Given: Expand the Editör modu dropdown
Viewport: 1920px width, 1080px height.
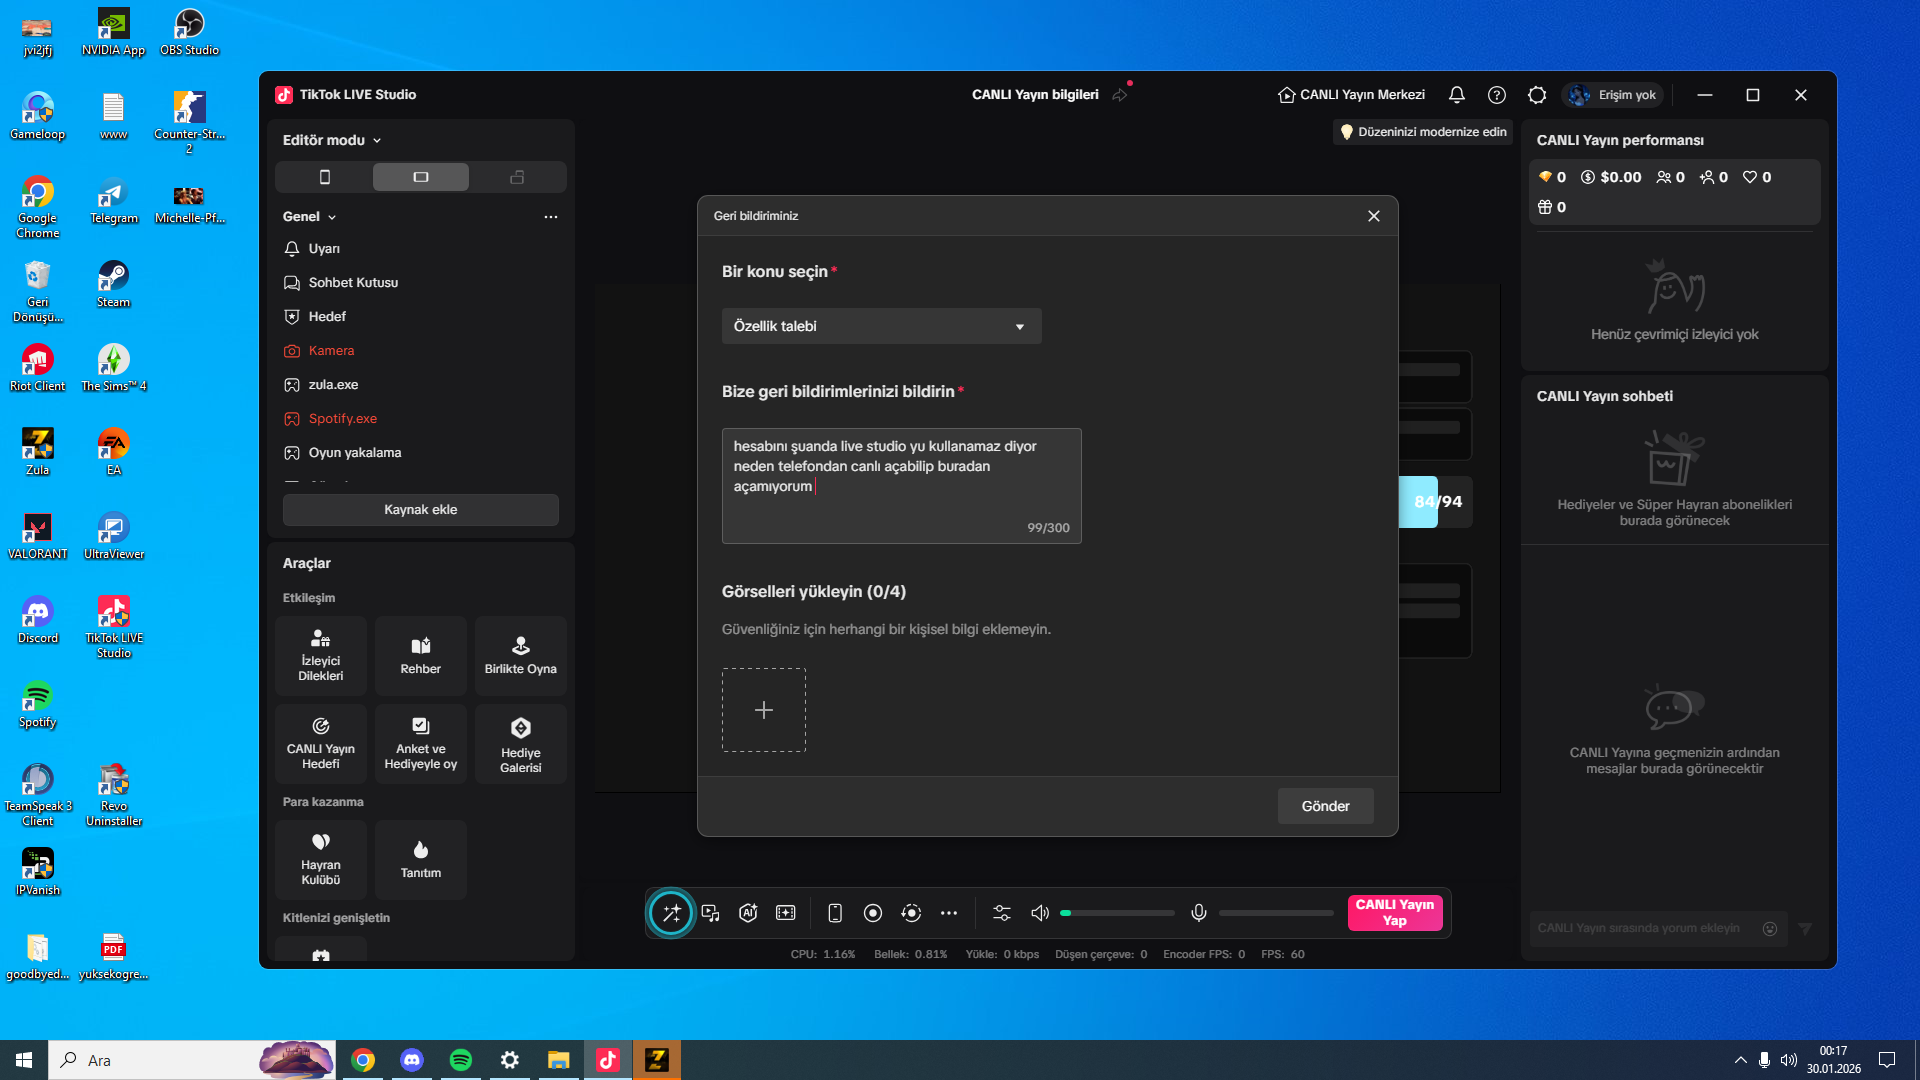Looking at the screenshot, I should point(332,140).
